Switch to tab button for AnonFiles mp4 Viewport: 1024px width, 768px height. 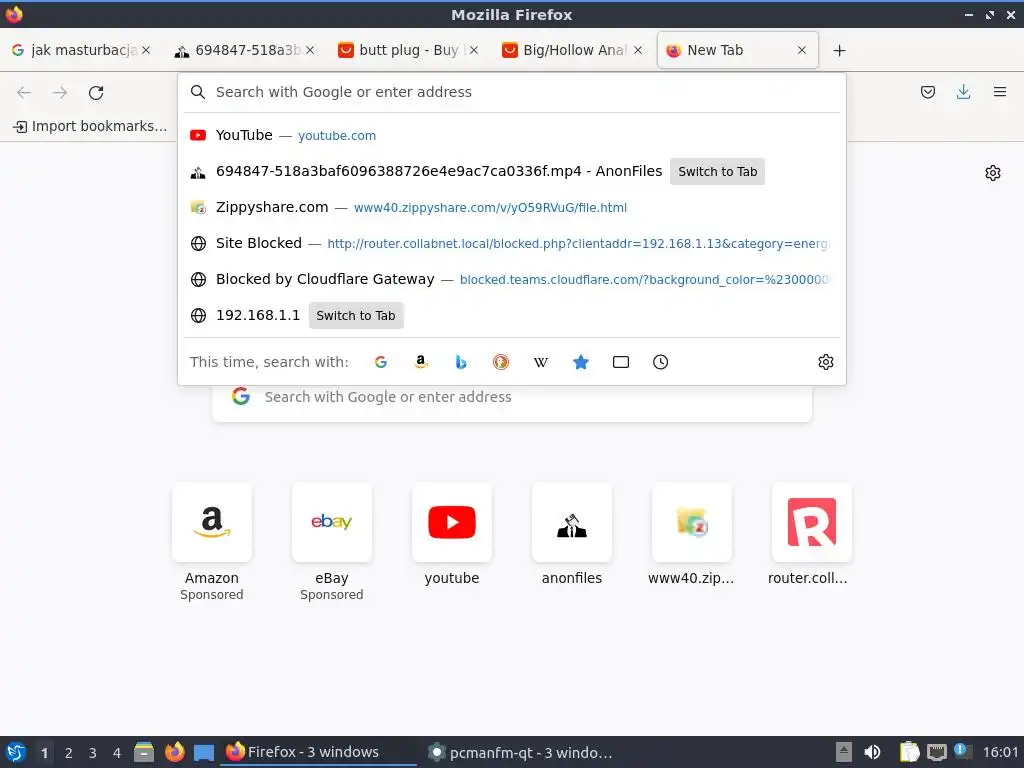pyautogui.click(x=717, y=172)
